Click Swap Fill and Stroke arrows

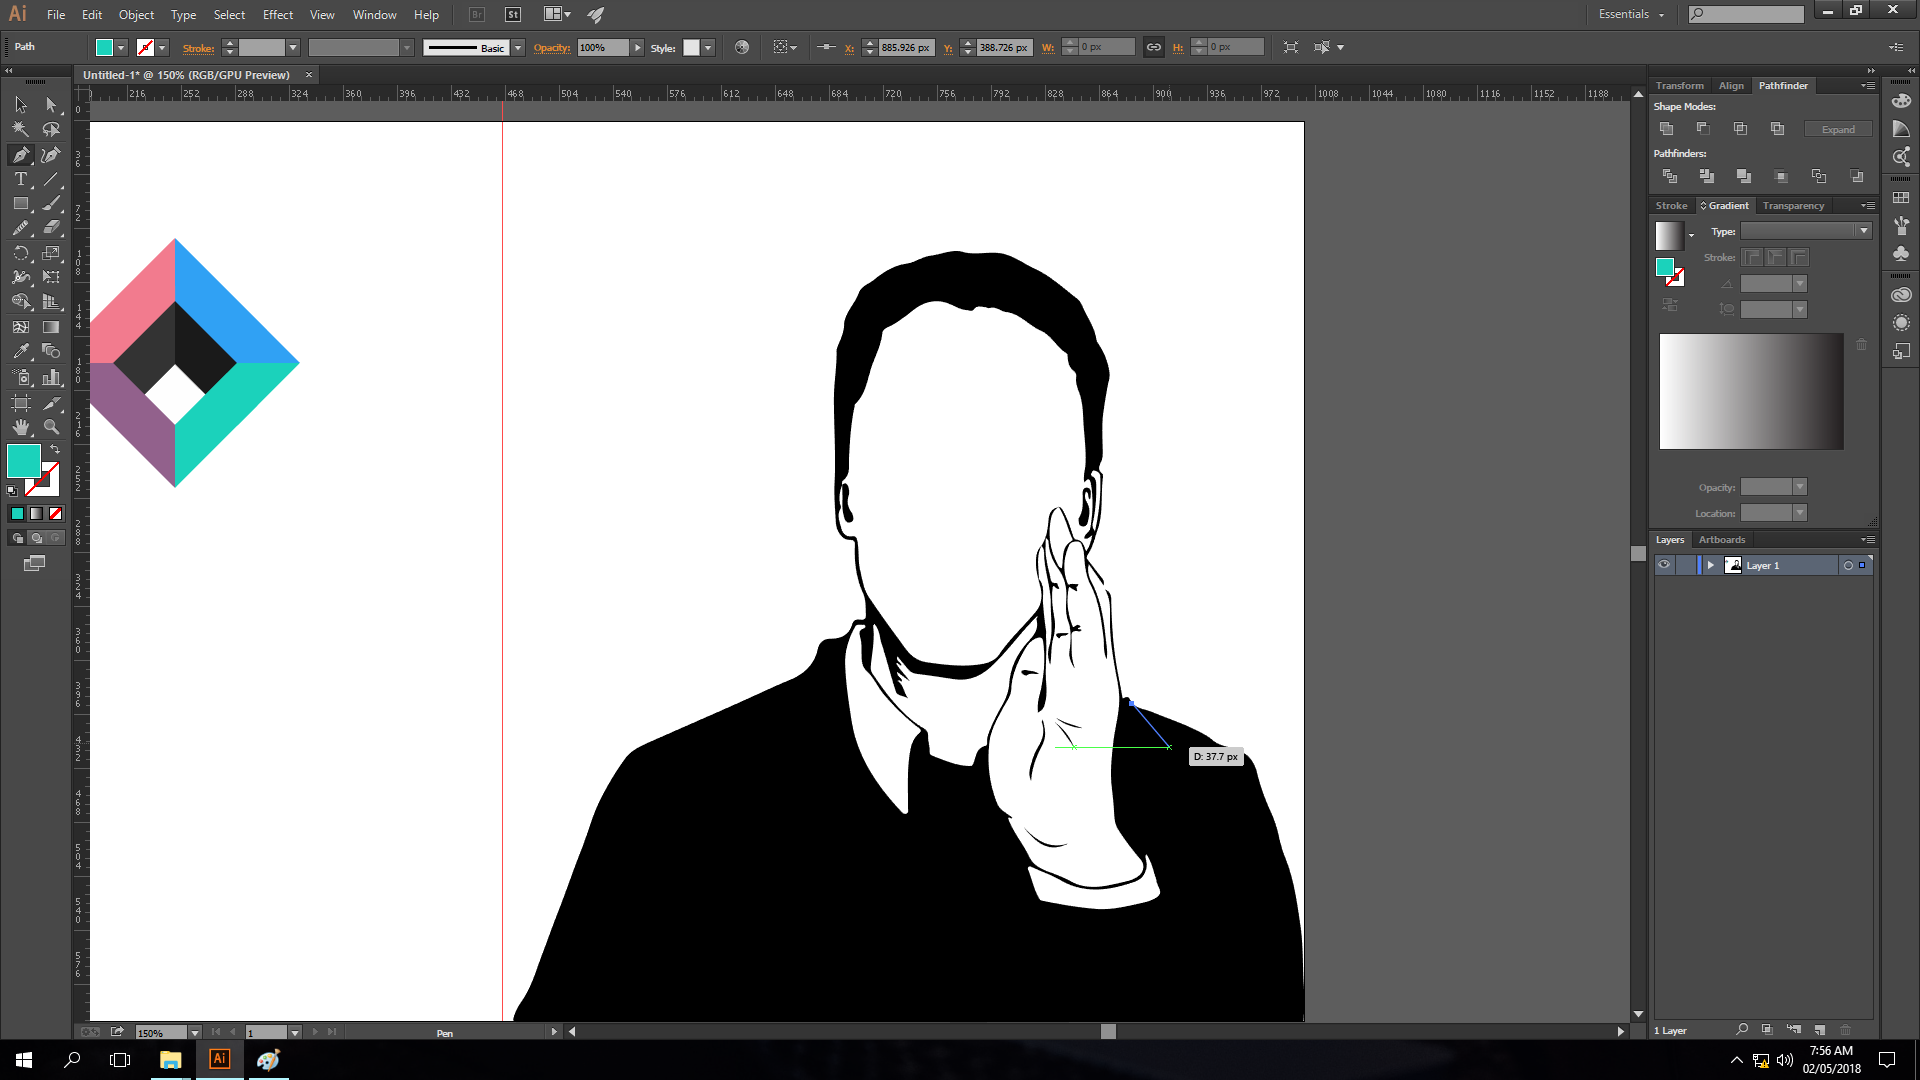coord(55,450)
